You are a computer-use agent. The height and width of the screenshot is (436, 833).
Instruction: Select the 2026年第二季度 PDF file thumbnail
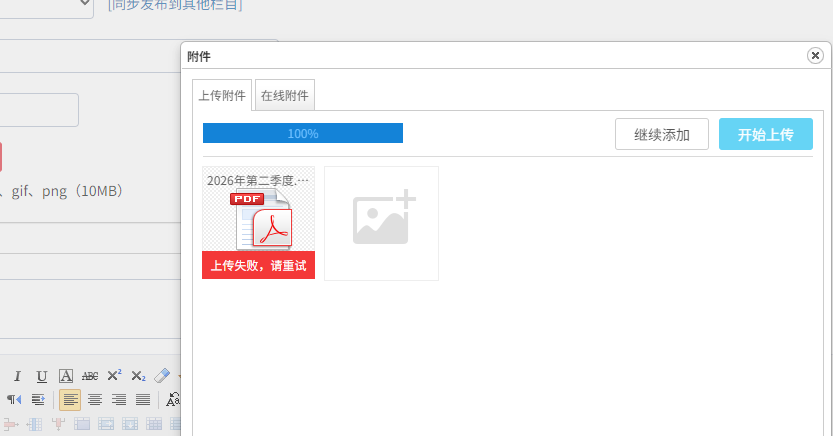[259, 223]
